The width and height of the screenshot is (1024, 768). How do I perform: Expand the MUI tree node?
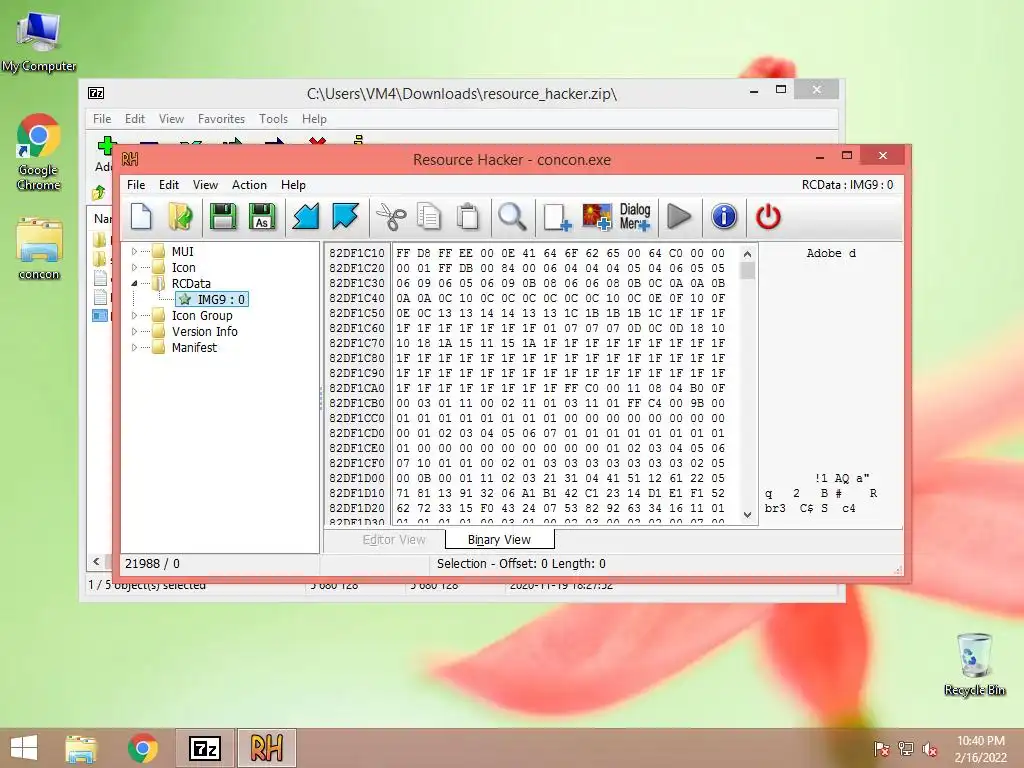(x=135, y=251)
